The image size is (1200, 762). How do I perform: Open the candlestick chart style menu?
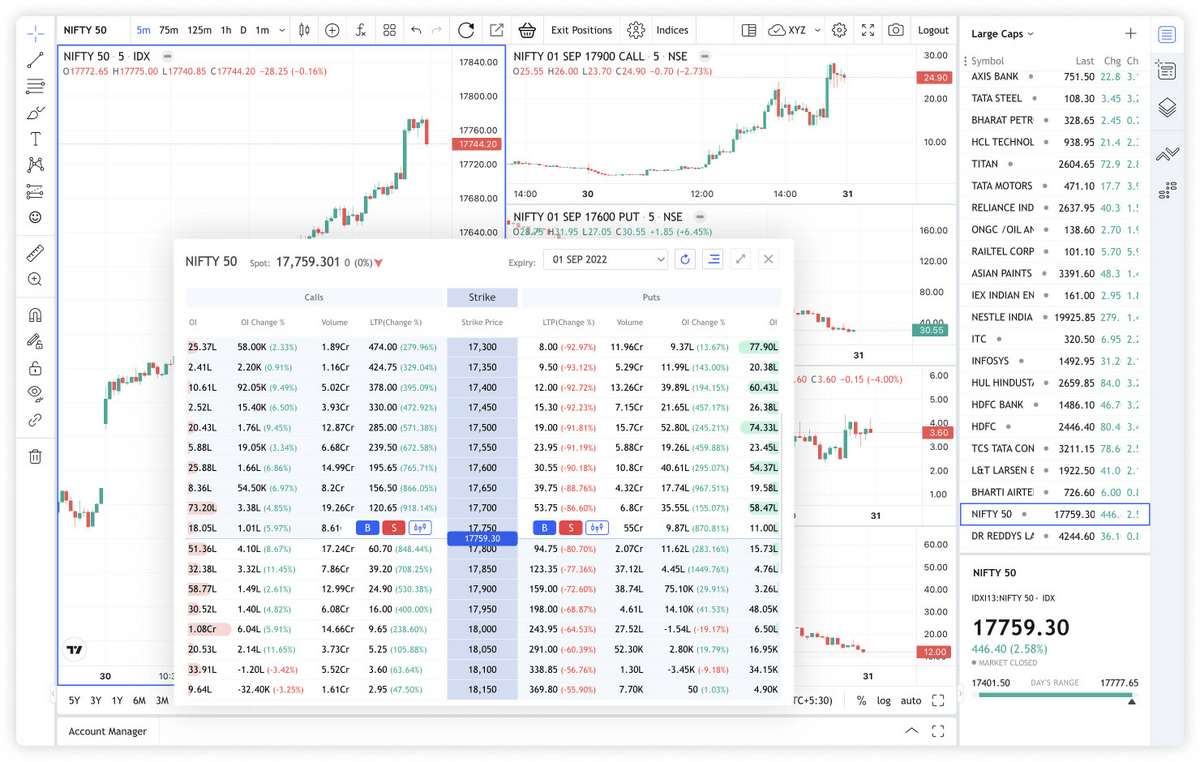coord(305,30)
